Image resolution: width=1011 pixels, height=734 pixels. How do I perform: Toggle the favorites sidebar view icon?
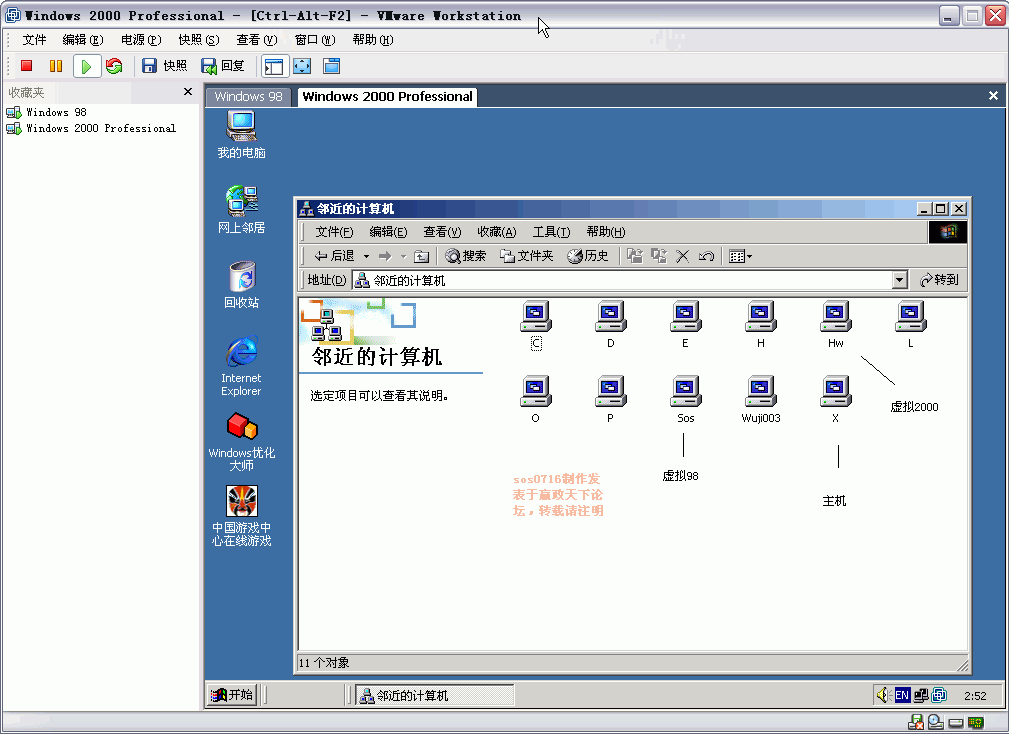click(x=274, y=66)
